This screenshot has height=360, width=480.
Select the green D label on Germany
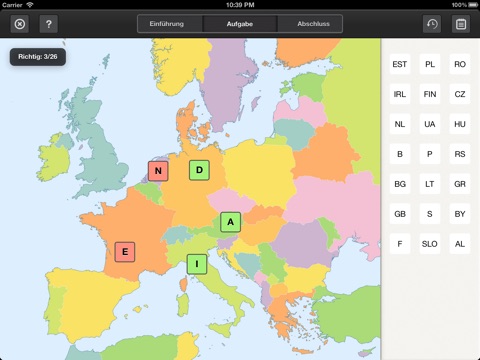click(x=199, y=170)
